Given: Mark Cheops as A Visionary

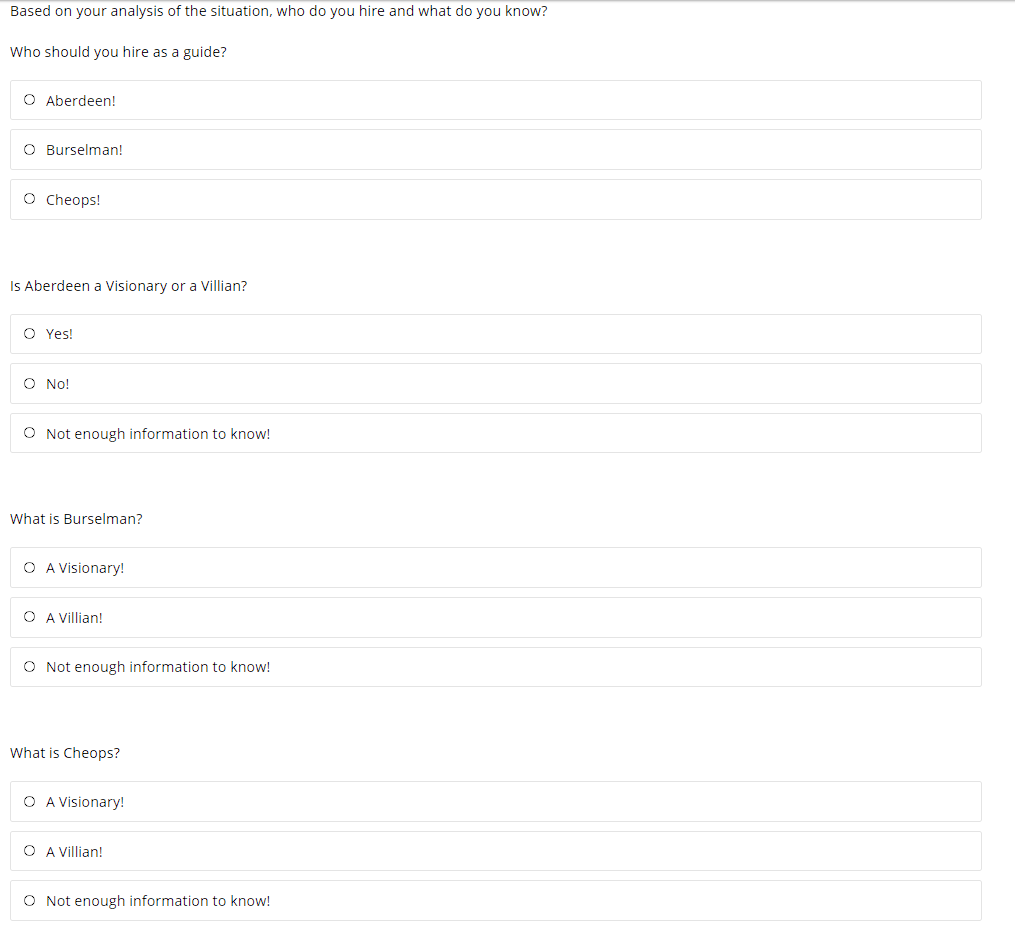Looking at the screenshot, I should (x=29, y=801).
